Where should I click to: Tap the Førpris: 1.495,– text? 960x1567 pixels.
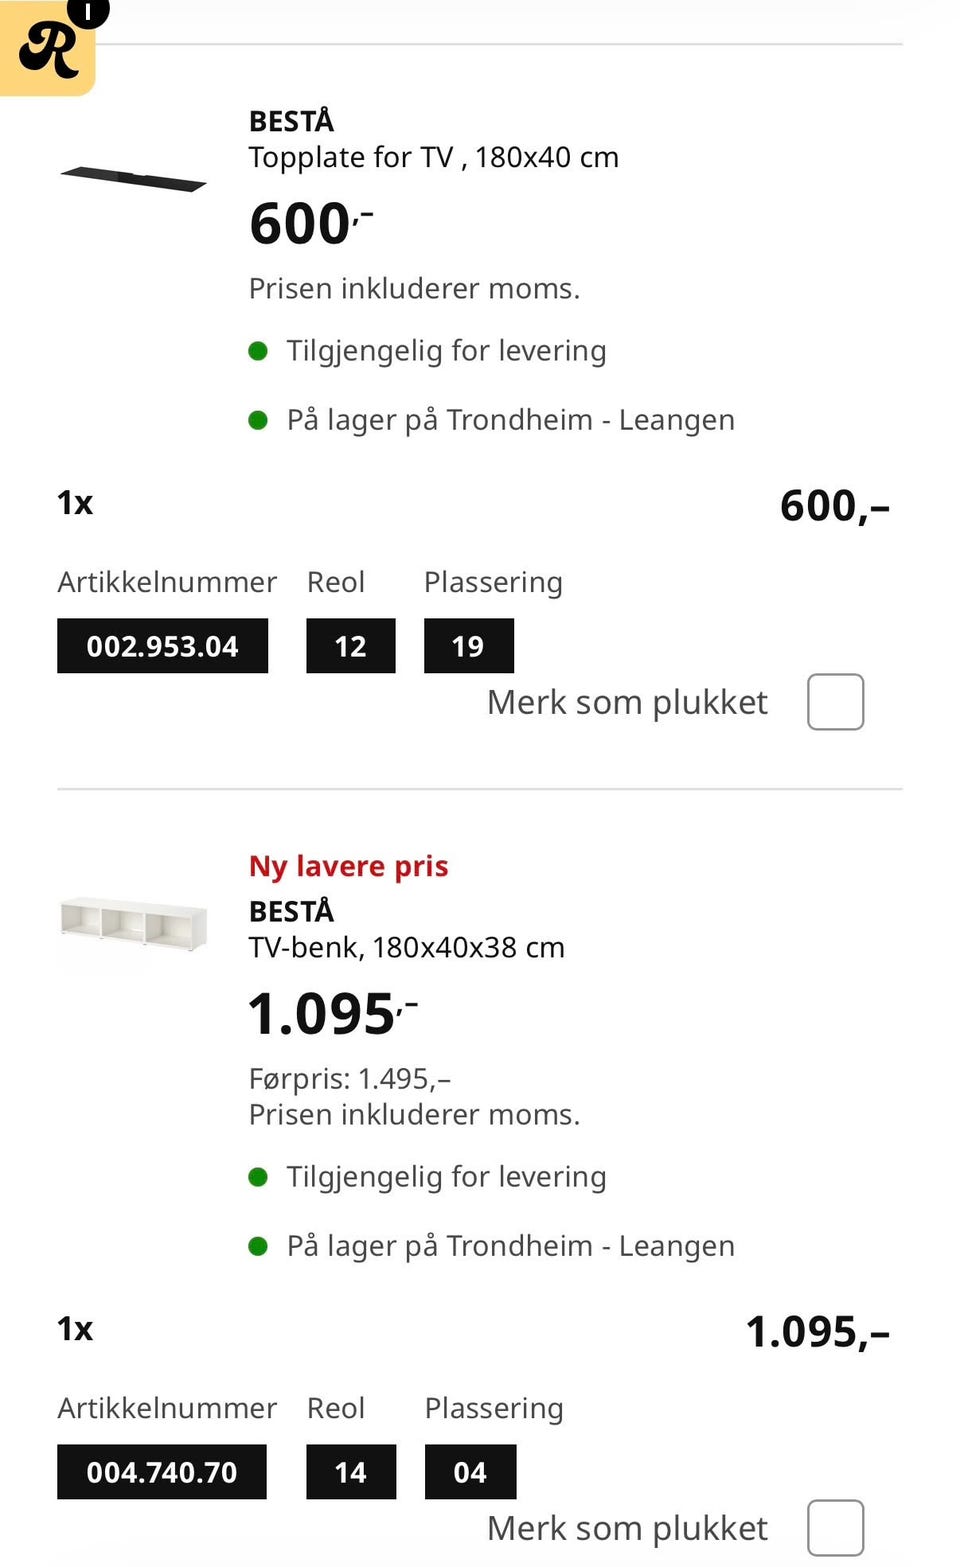click(x=350, y=1079)
